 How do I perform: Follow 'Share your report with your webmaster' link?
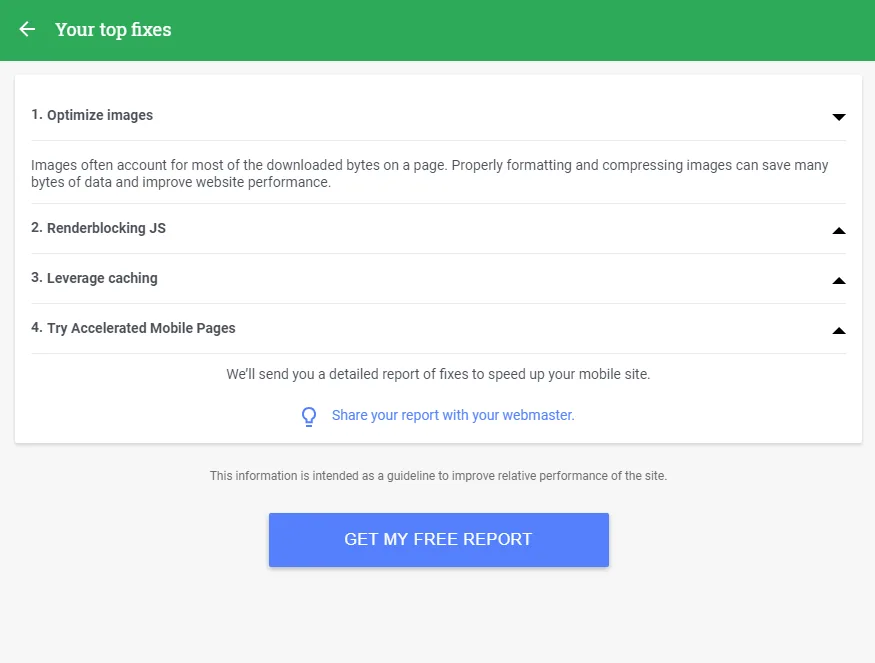click(x=453, y=415)
